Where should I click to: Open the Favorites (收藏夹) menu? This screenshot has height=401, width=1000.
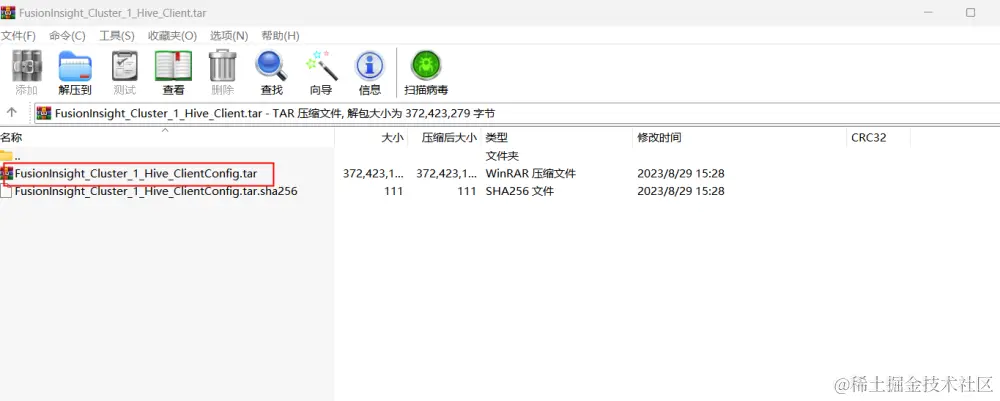tap(172, 36)
